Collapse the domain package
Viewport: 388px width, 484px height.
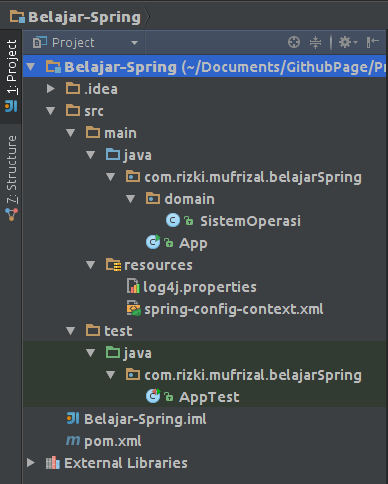(x=131, y=199)
